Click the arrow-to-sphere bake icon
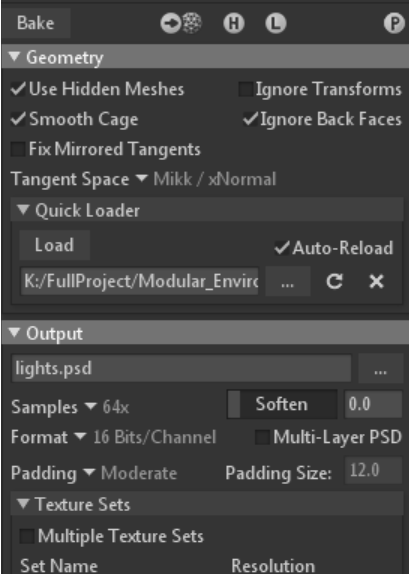This screenshot has height=574, width=409. tap(181, 23)
